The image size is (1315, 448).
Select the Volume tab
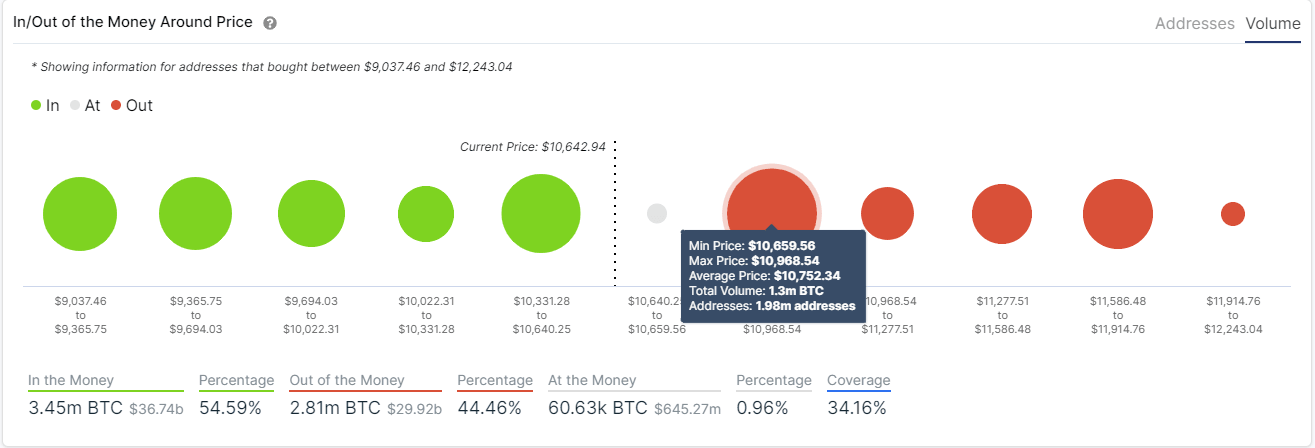[x=1272, y=23]
